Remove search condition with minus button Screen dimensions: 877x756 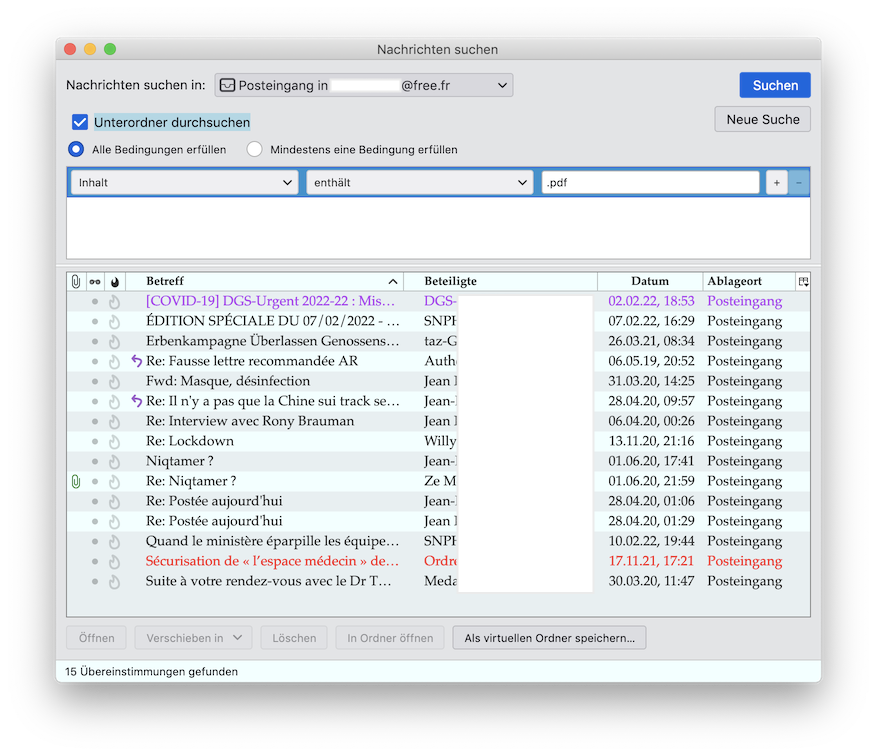pyautogui.click(x=799, y=182)
